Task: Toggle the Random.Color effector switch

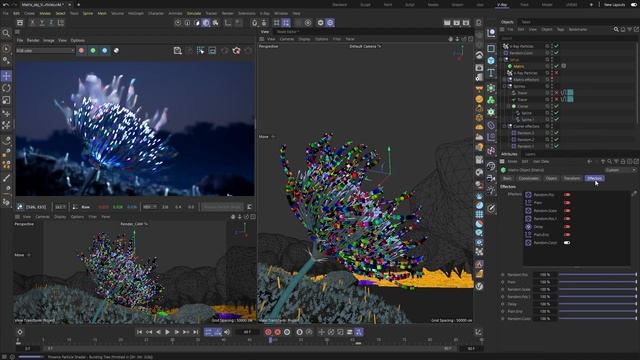Action: pos(567,242)
